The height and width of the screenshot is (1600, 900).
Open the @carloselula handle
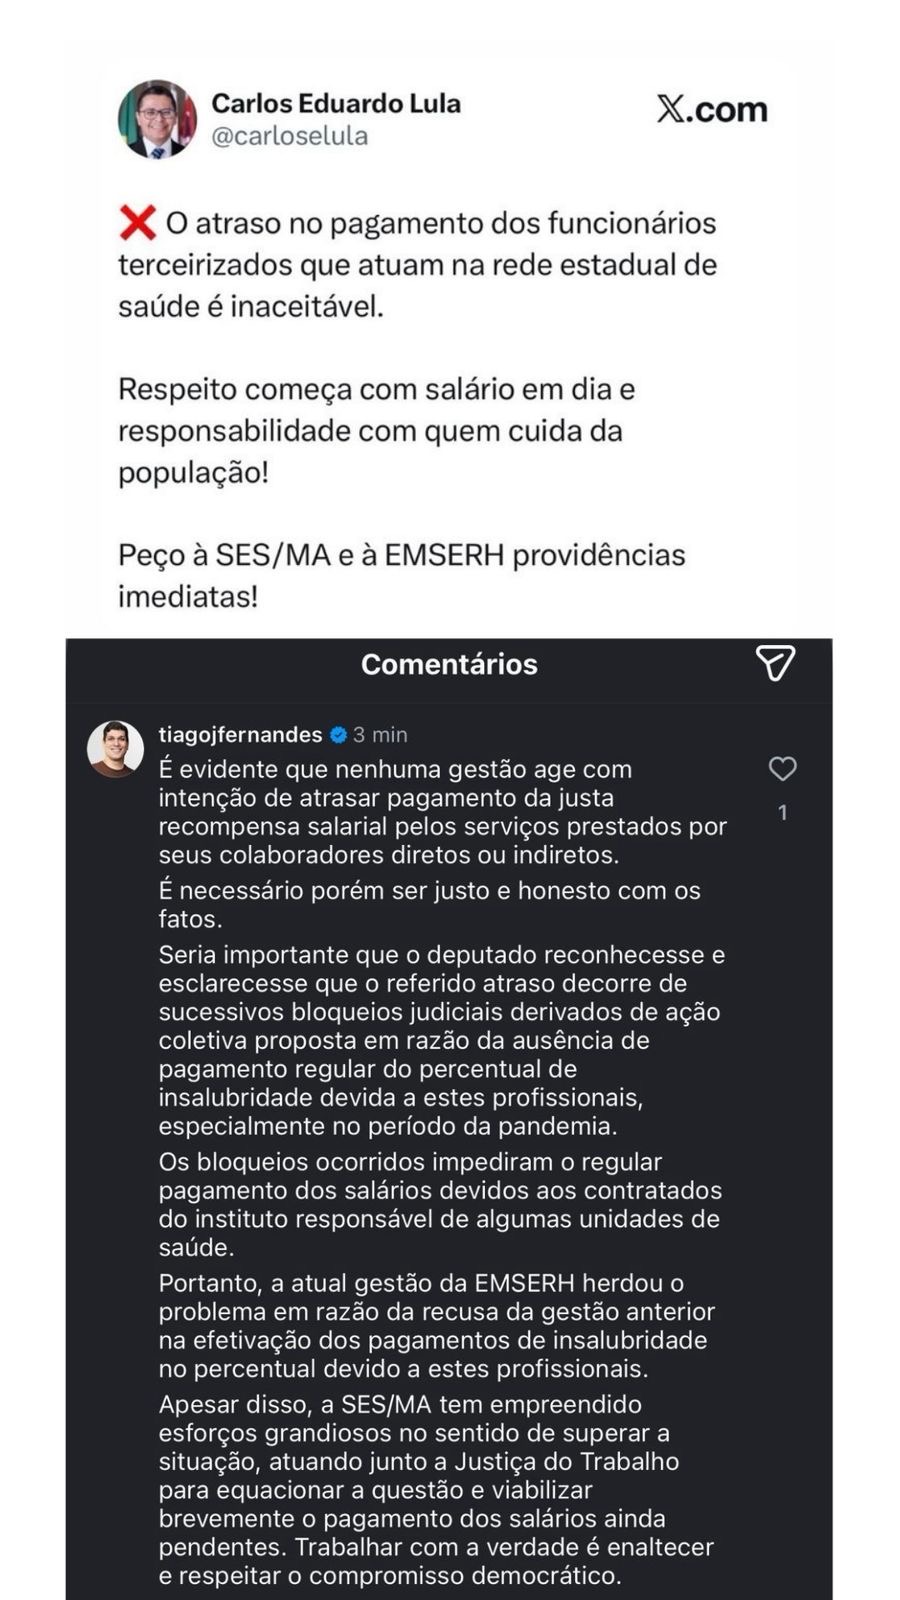pos(289,136)
